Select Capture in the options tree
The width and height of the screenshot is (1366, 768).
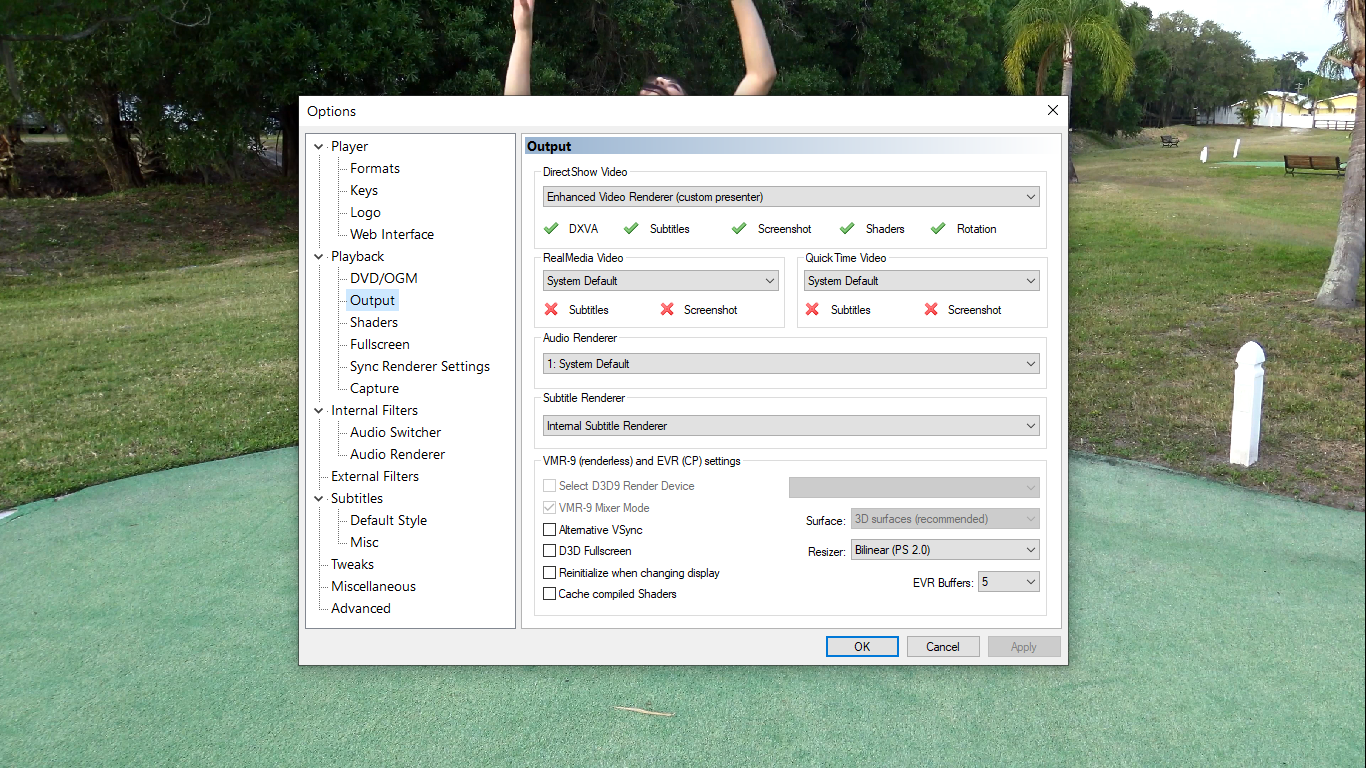tap(375, 388)
